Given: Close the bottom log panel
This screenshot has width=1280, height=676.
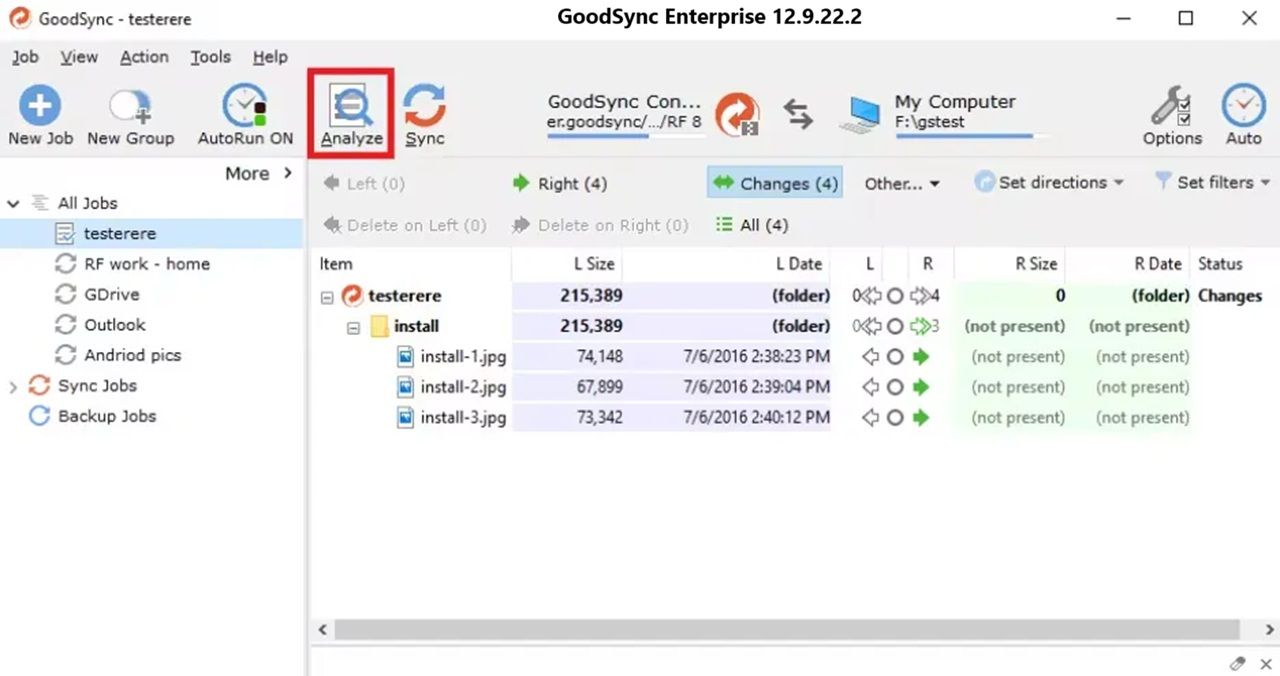Looking at the screenshot, I should (1264, 664).
